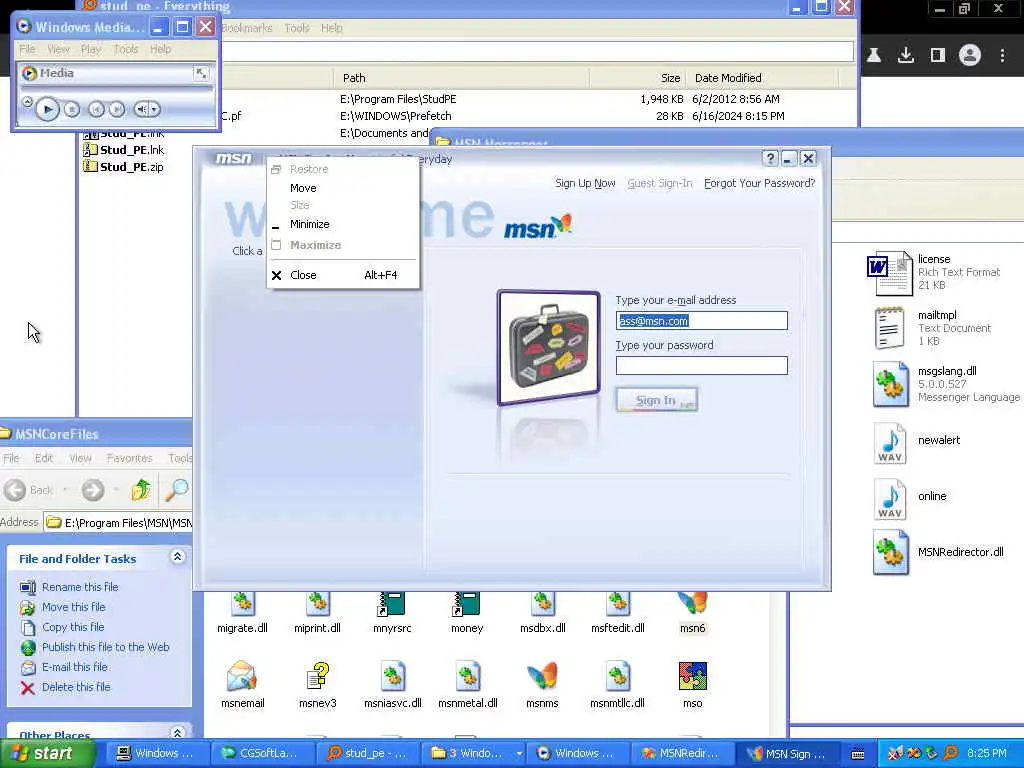Click Rename this file task
This screenshot has height=768, width=1024.
pyautogui.click(x=80, y=587)
